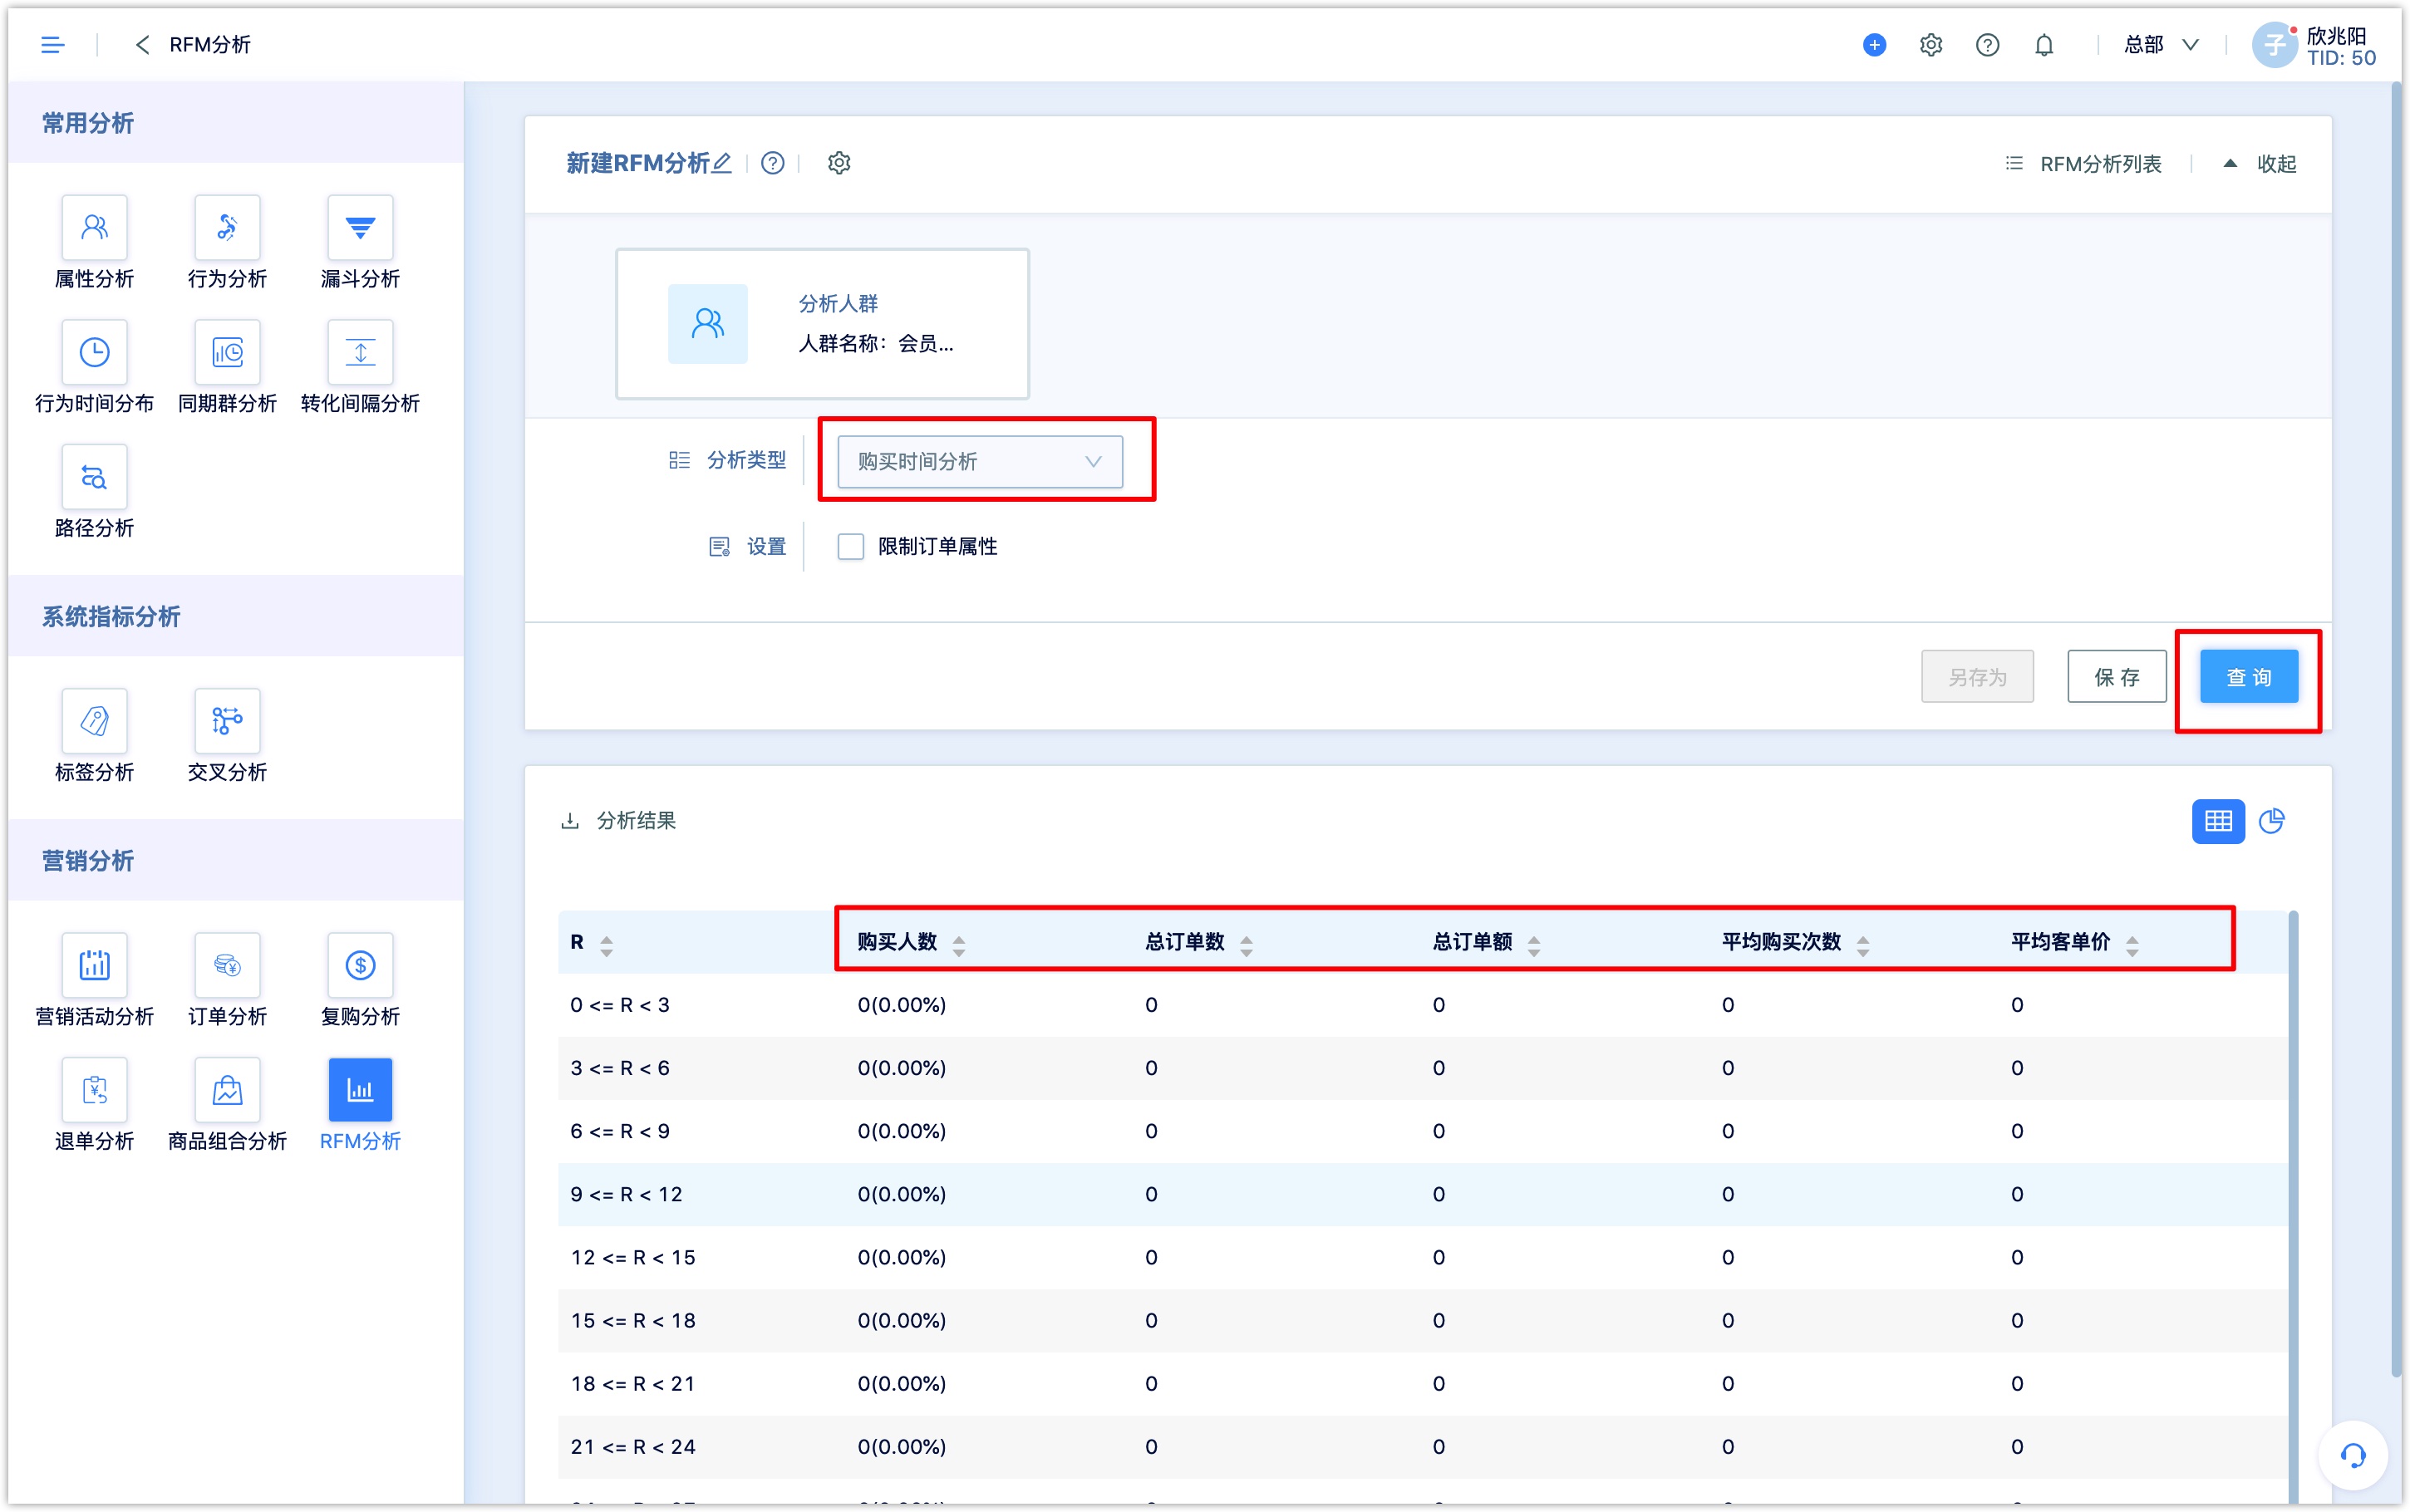
Task: Download results via 分析结果 icon
Action: click(x=570, y=821)
